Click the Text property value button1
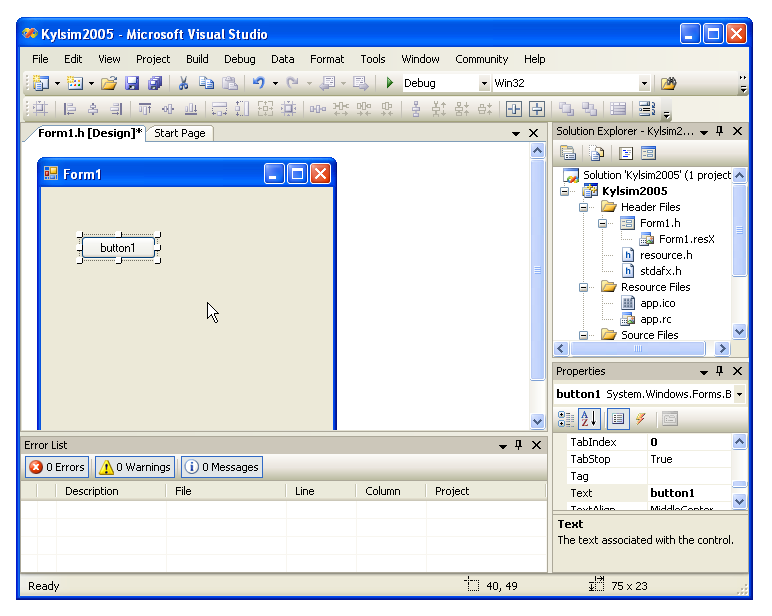Viewport: 772px width, 616px height. (689, 493)
